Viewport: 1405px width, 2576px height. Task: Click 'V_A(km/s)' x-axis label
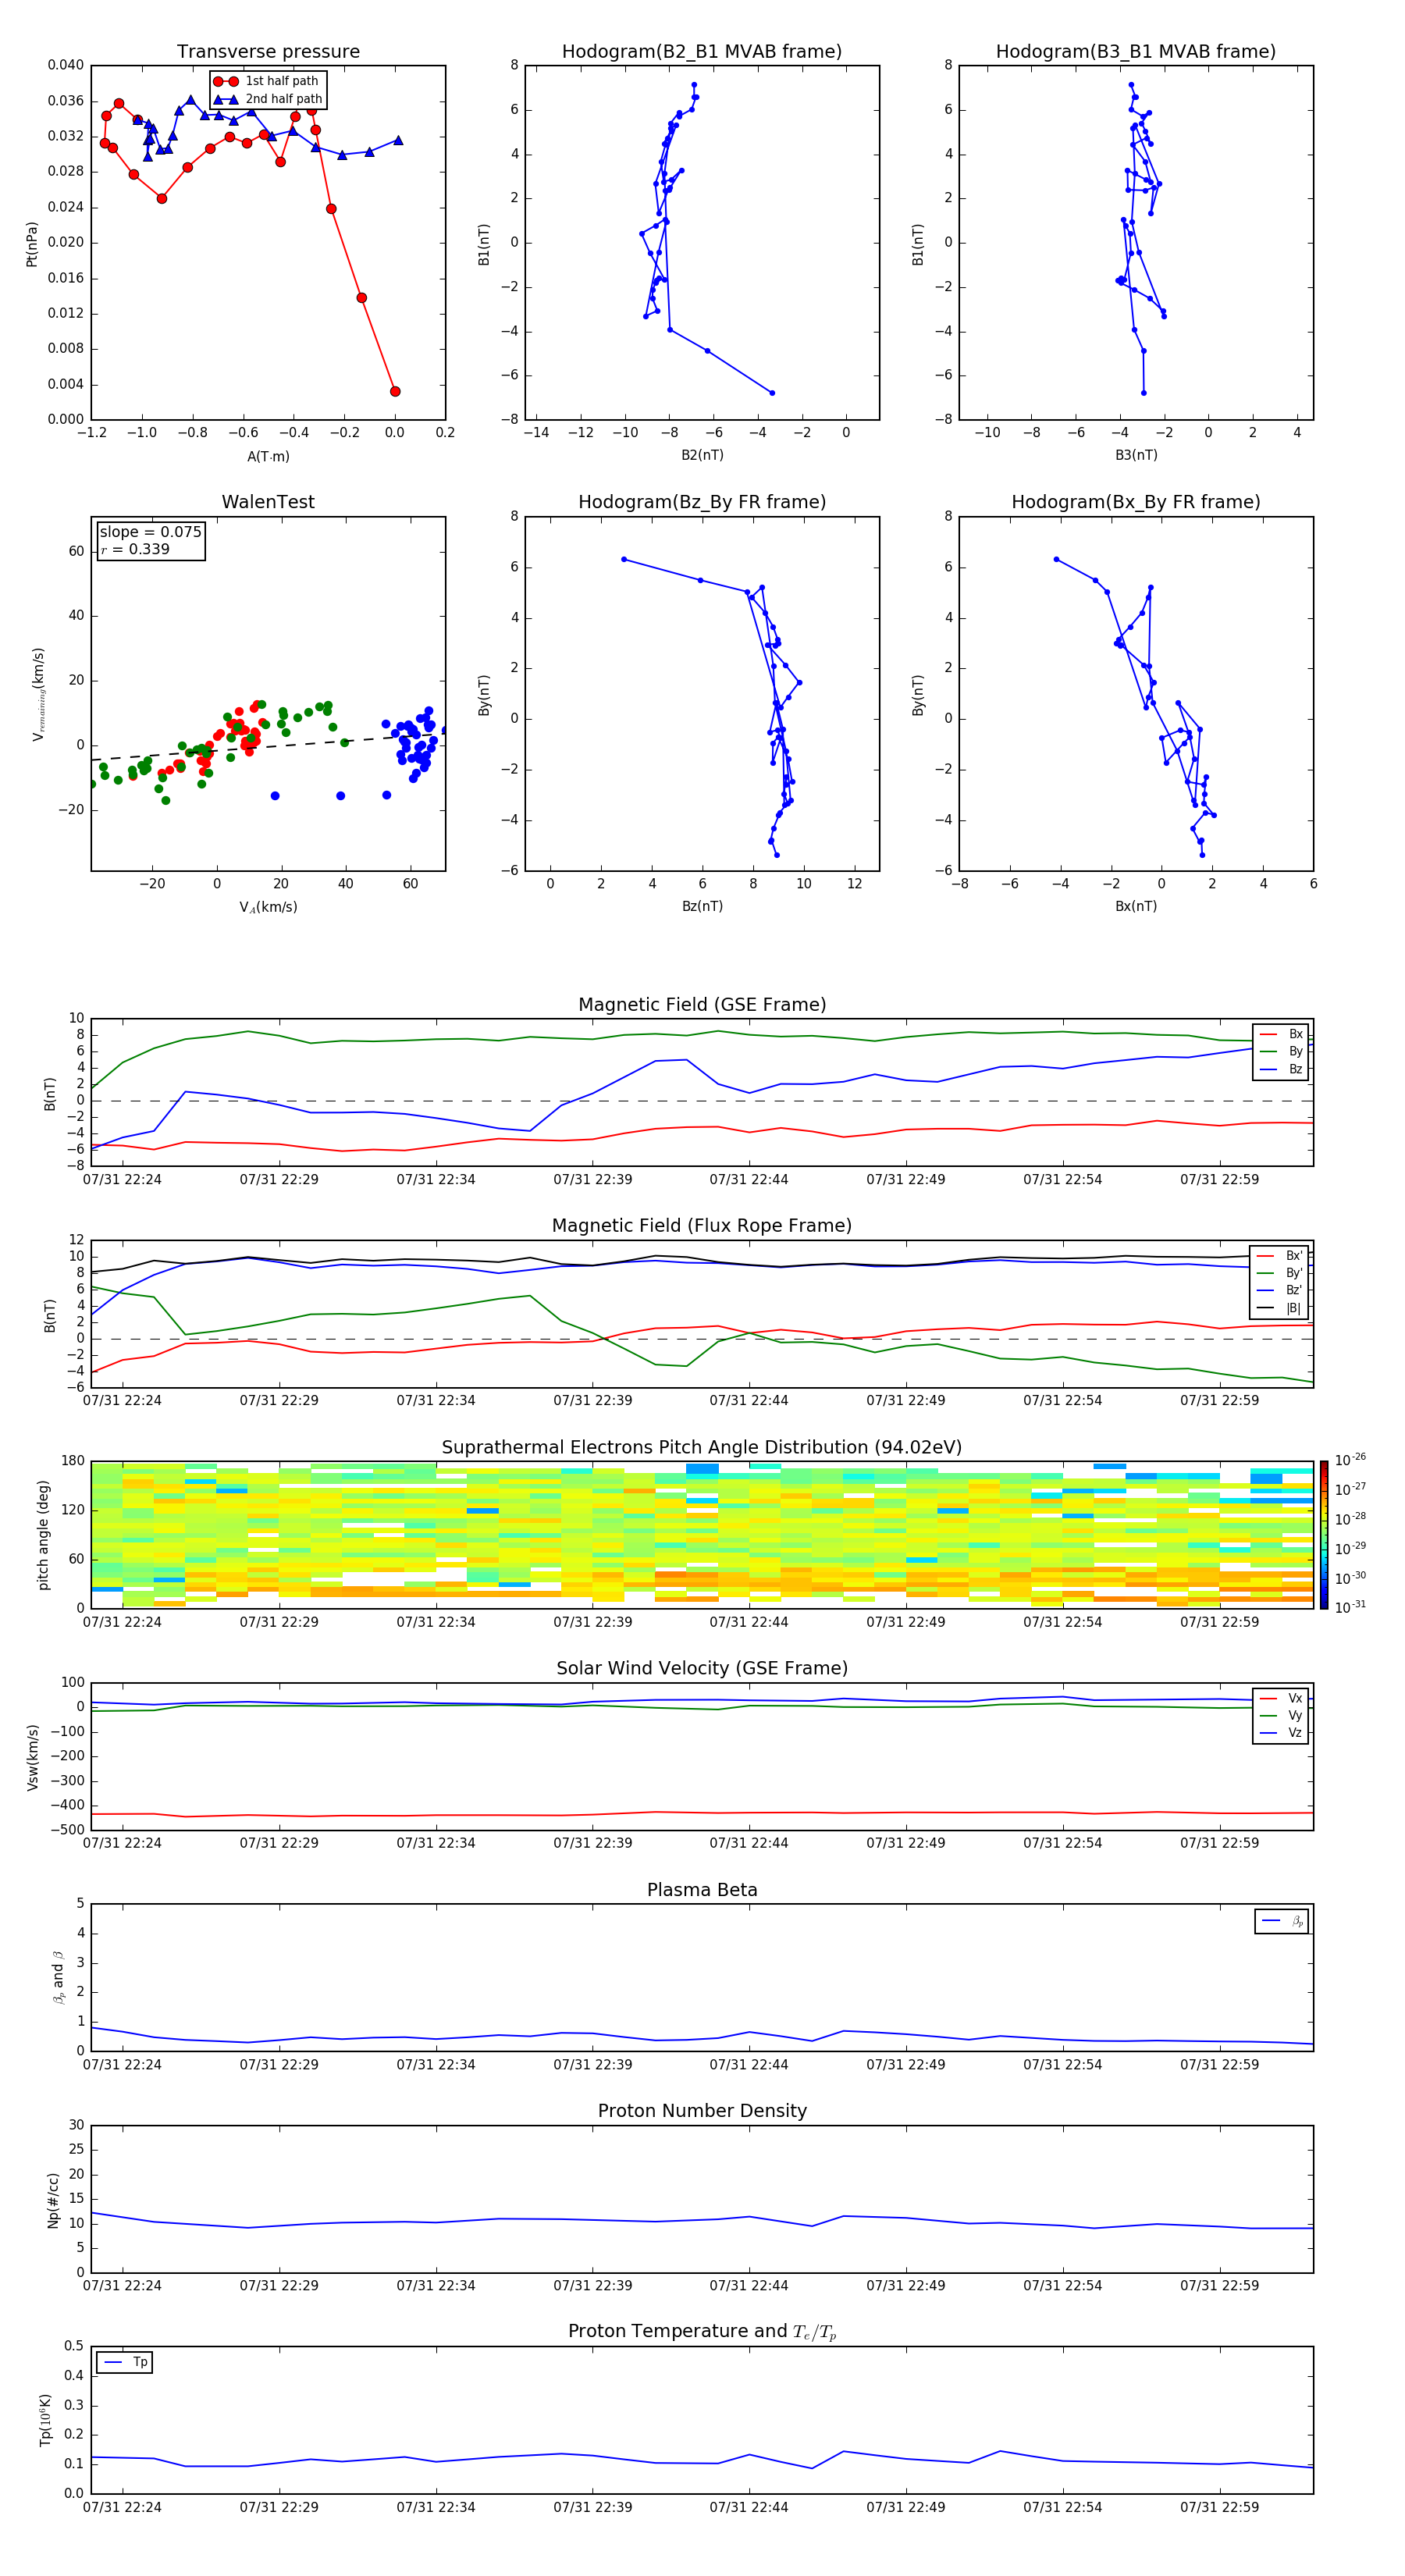[268, 907]
